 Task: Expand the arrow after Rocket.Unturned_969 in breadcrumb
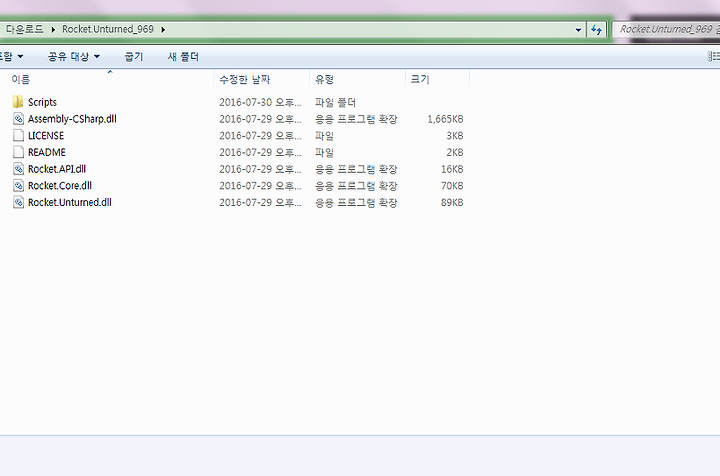pos(163,29)
